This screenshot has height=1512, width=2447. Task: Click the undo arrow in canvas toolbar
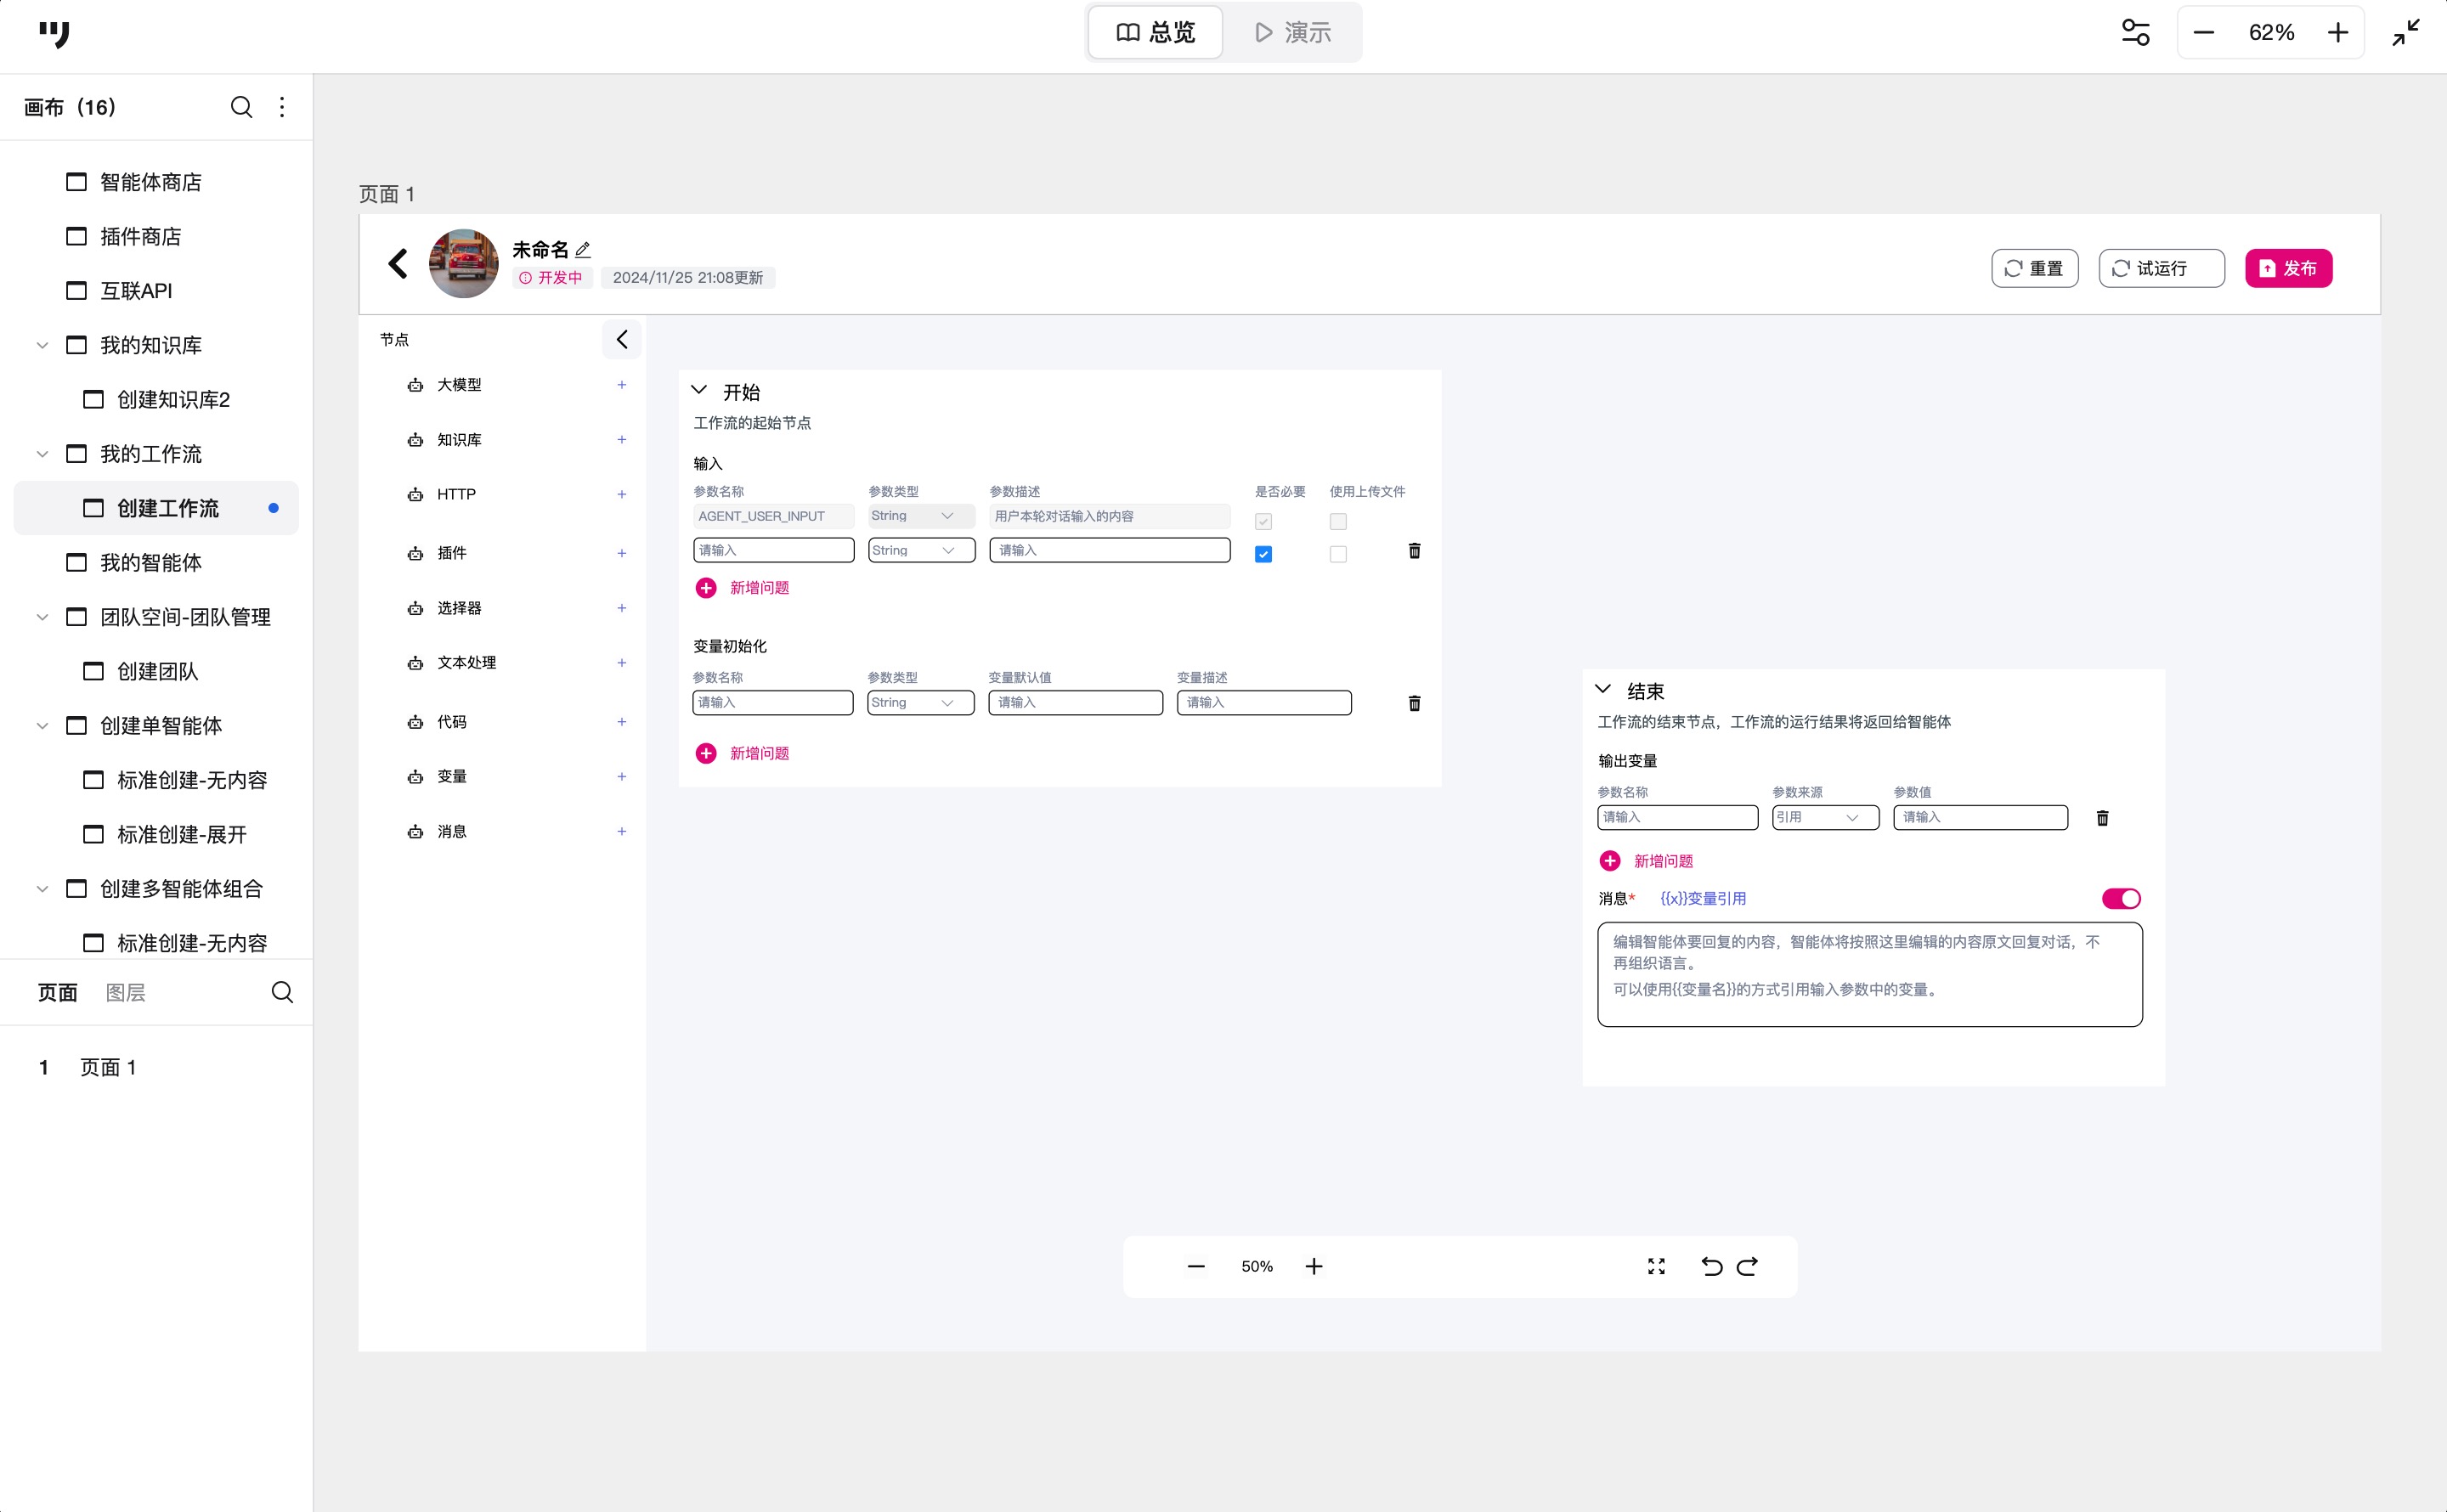coord(1711,1266)
